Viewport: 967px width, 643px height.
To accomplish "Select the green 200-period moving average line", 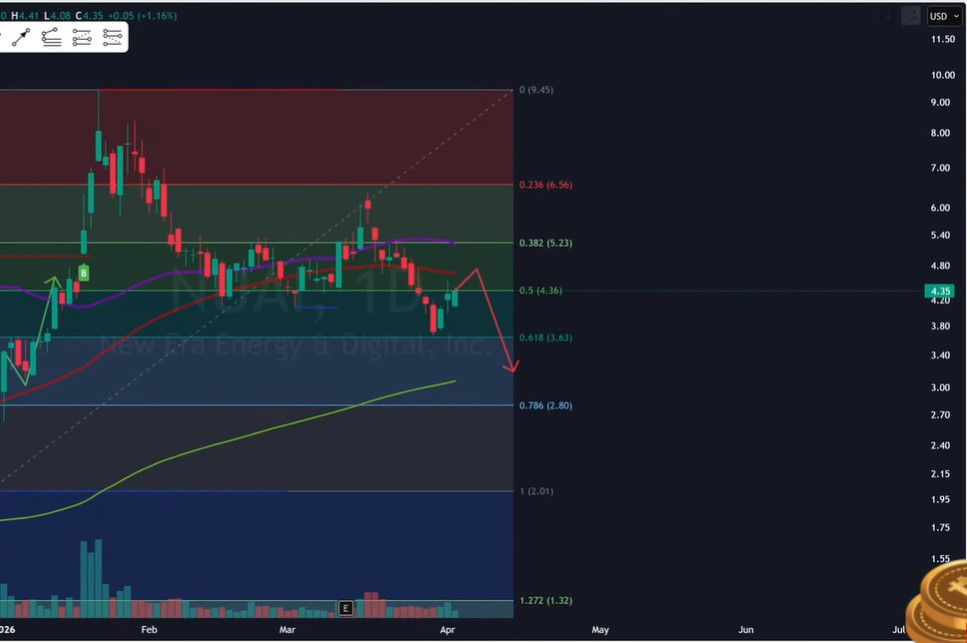I will [300, 421].
